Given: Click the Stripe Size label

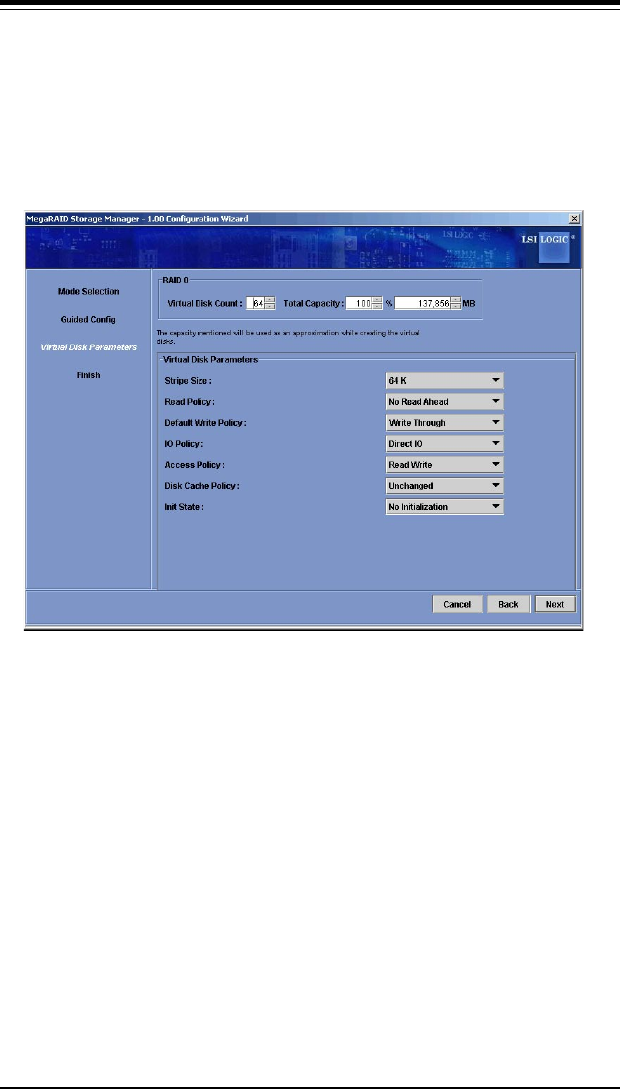Looking at the screenshot, I should click(187, 381).
